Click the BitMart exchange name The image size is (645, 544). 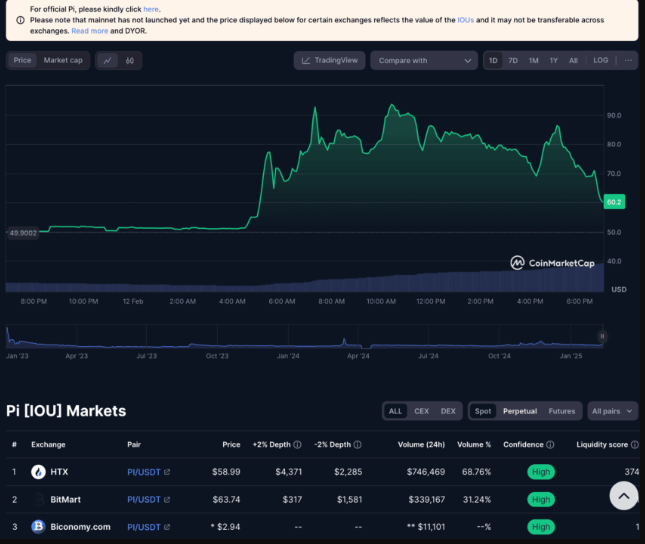[65, 500]
